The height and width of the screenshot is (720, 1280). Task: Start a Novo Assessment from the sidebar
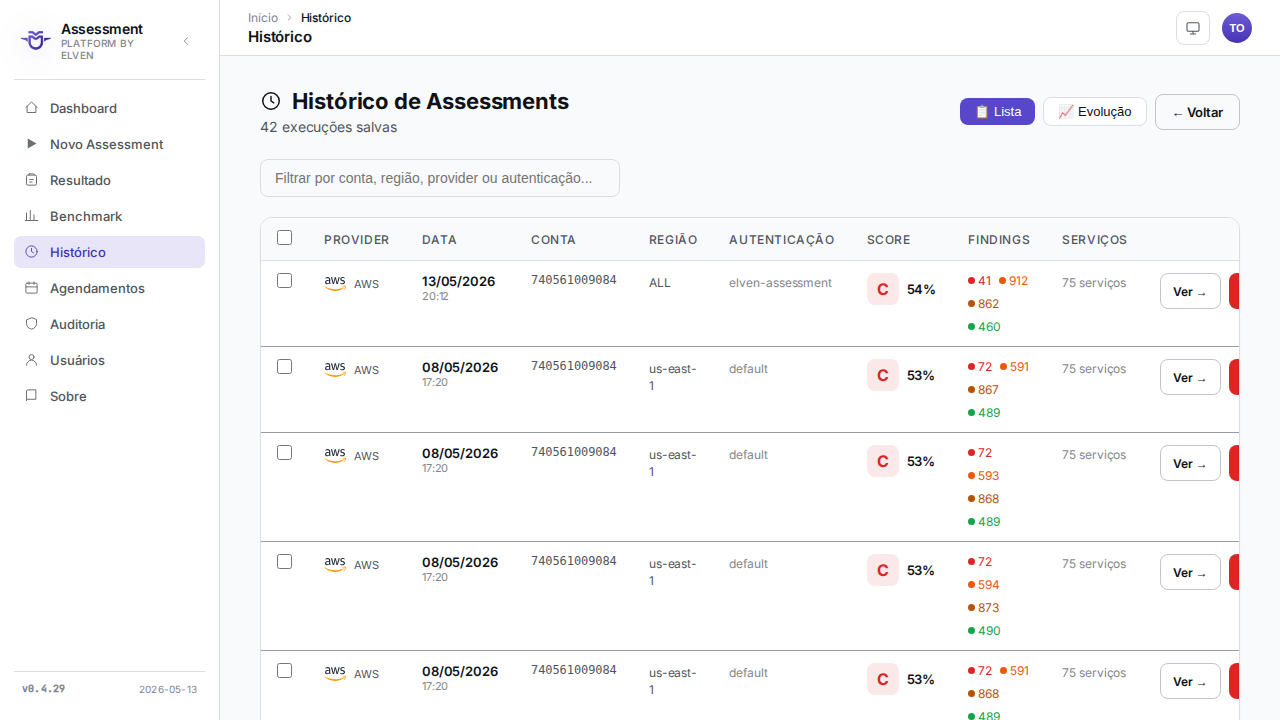click(x=109, y=144)
